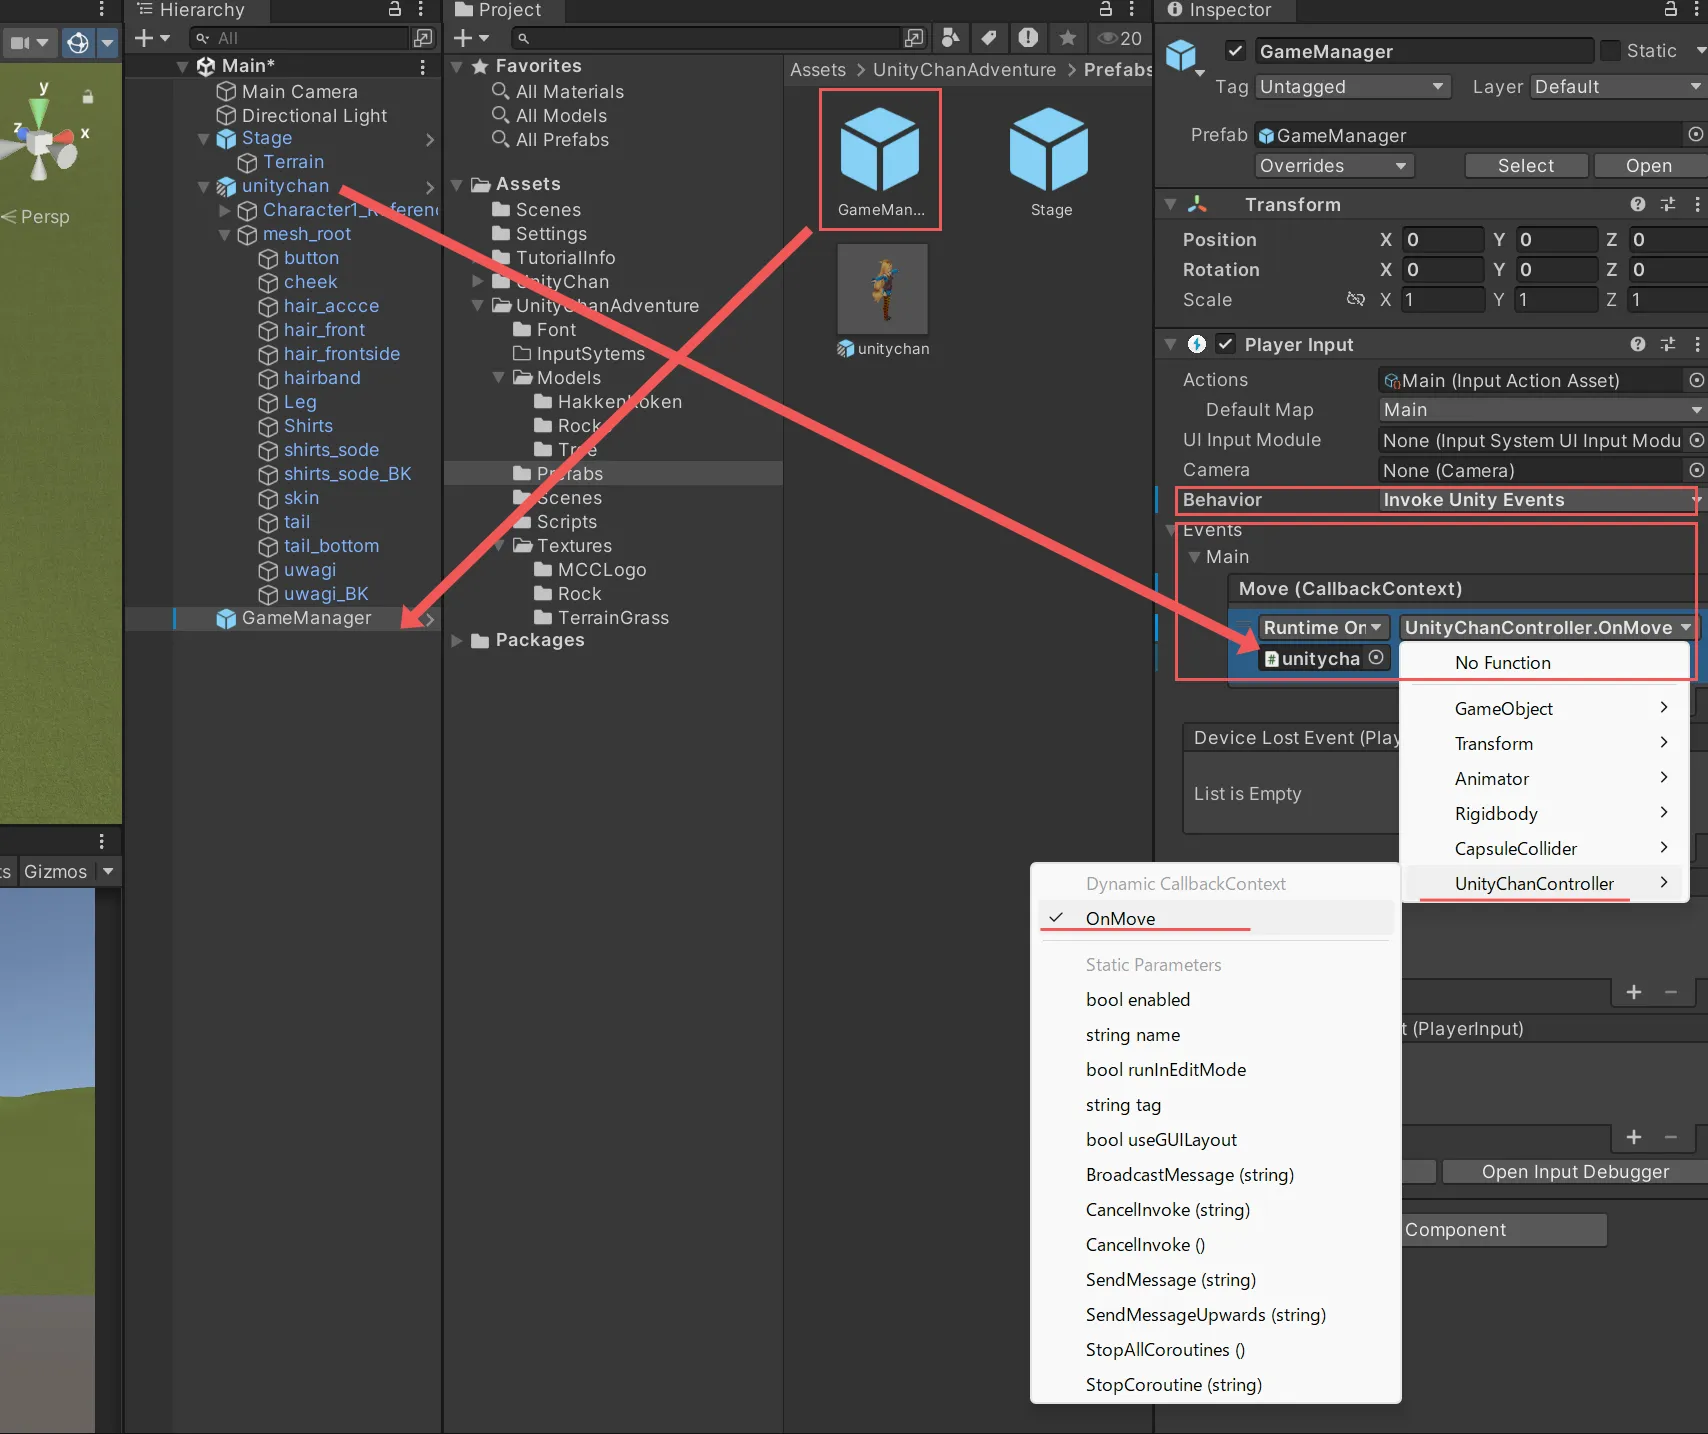
Task: Click the favorite star filter in Project toolbar
Action: (x=1068, y=38)
